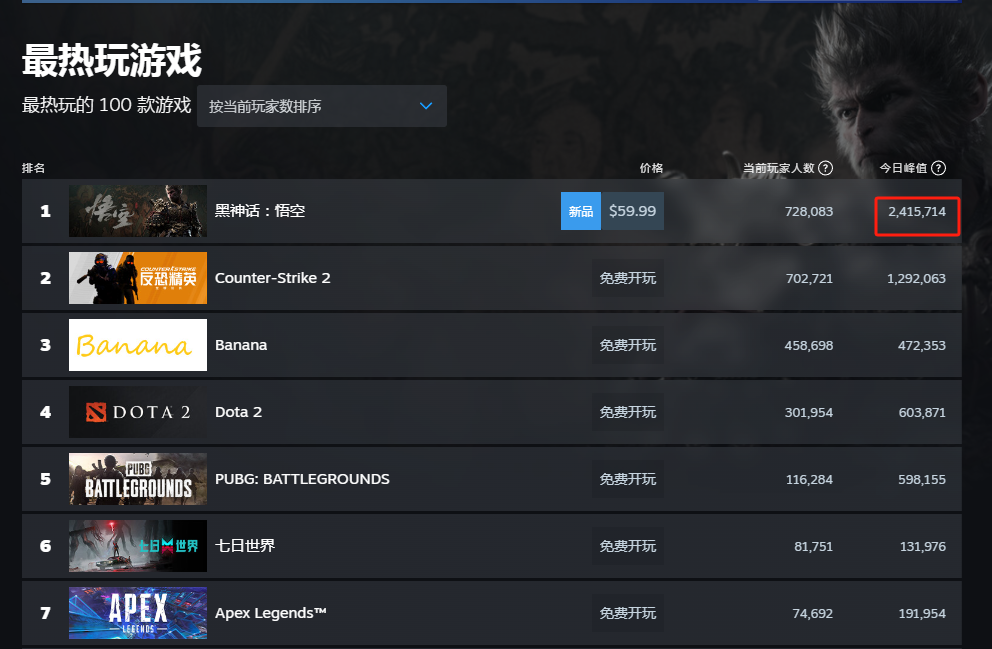The height and width of the screenshot is (649, 992).
Task: Click the 当前玩家人数 column header
Action: (x=779, y=168)
